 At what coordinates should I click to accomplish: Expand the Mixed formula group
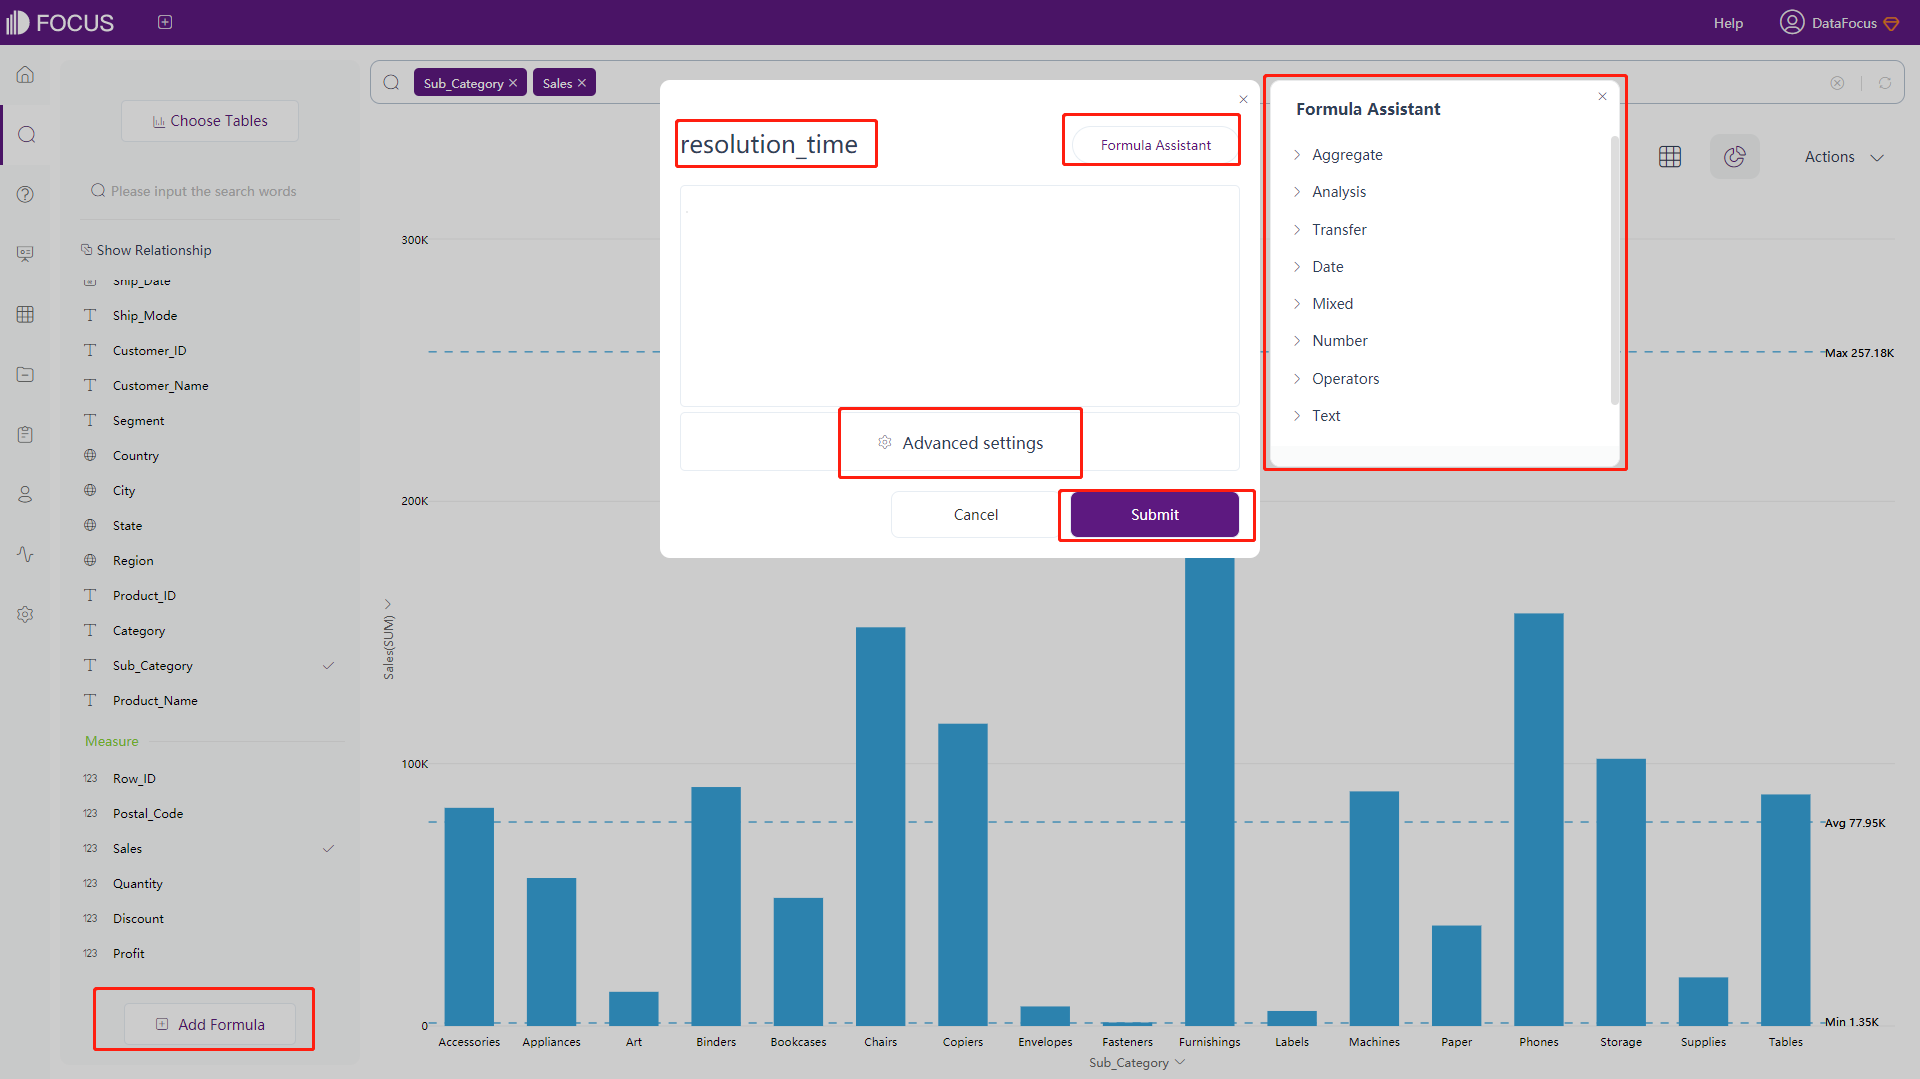pos(1297,304)
